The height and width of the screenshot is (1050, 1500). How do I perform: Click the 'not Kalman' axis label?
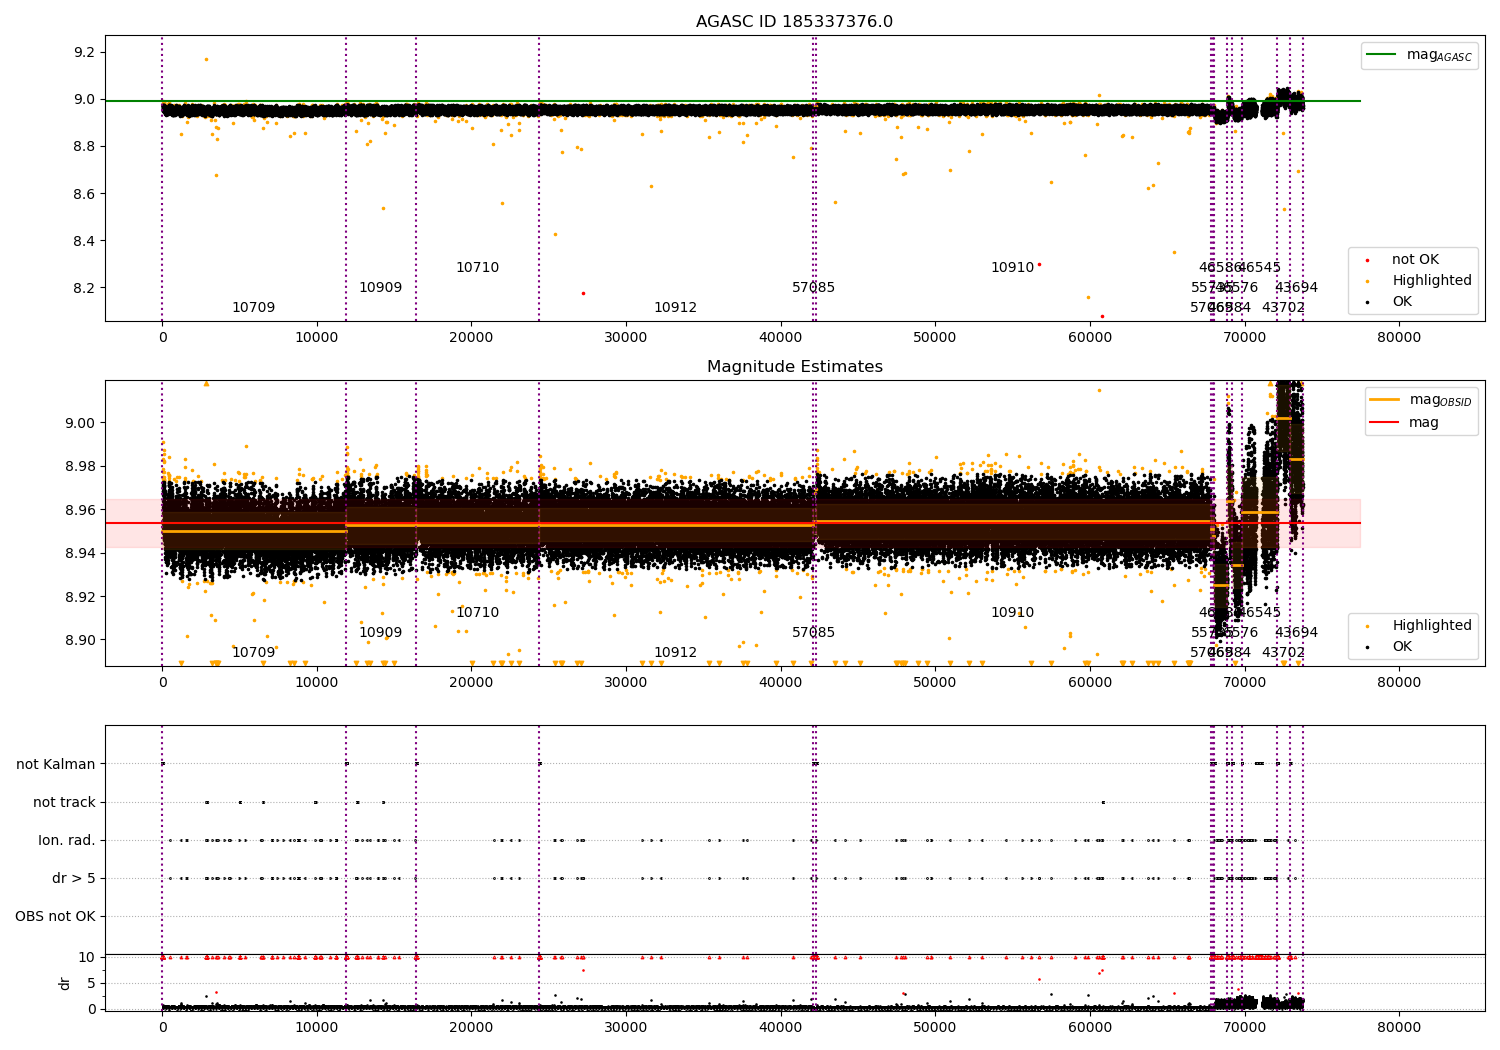[56, 765]
